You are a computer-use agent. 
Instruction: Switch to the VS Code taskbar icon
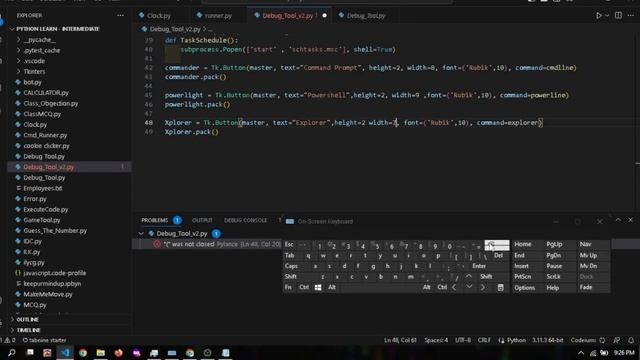[x=65, y=353]
